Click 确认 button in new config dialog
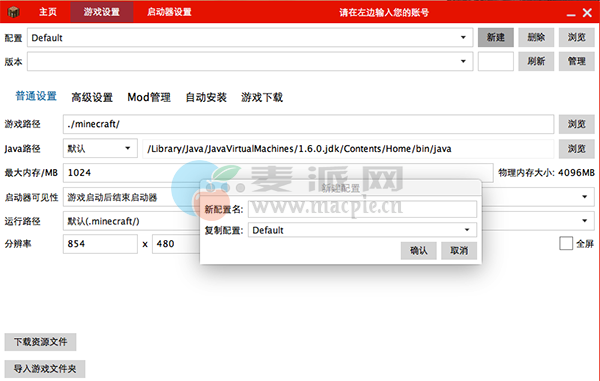Viewport: 600px width, 381px height. pos(419,251)
